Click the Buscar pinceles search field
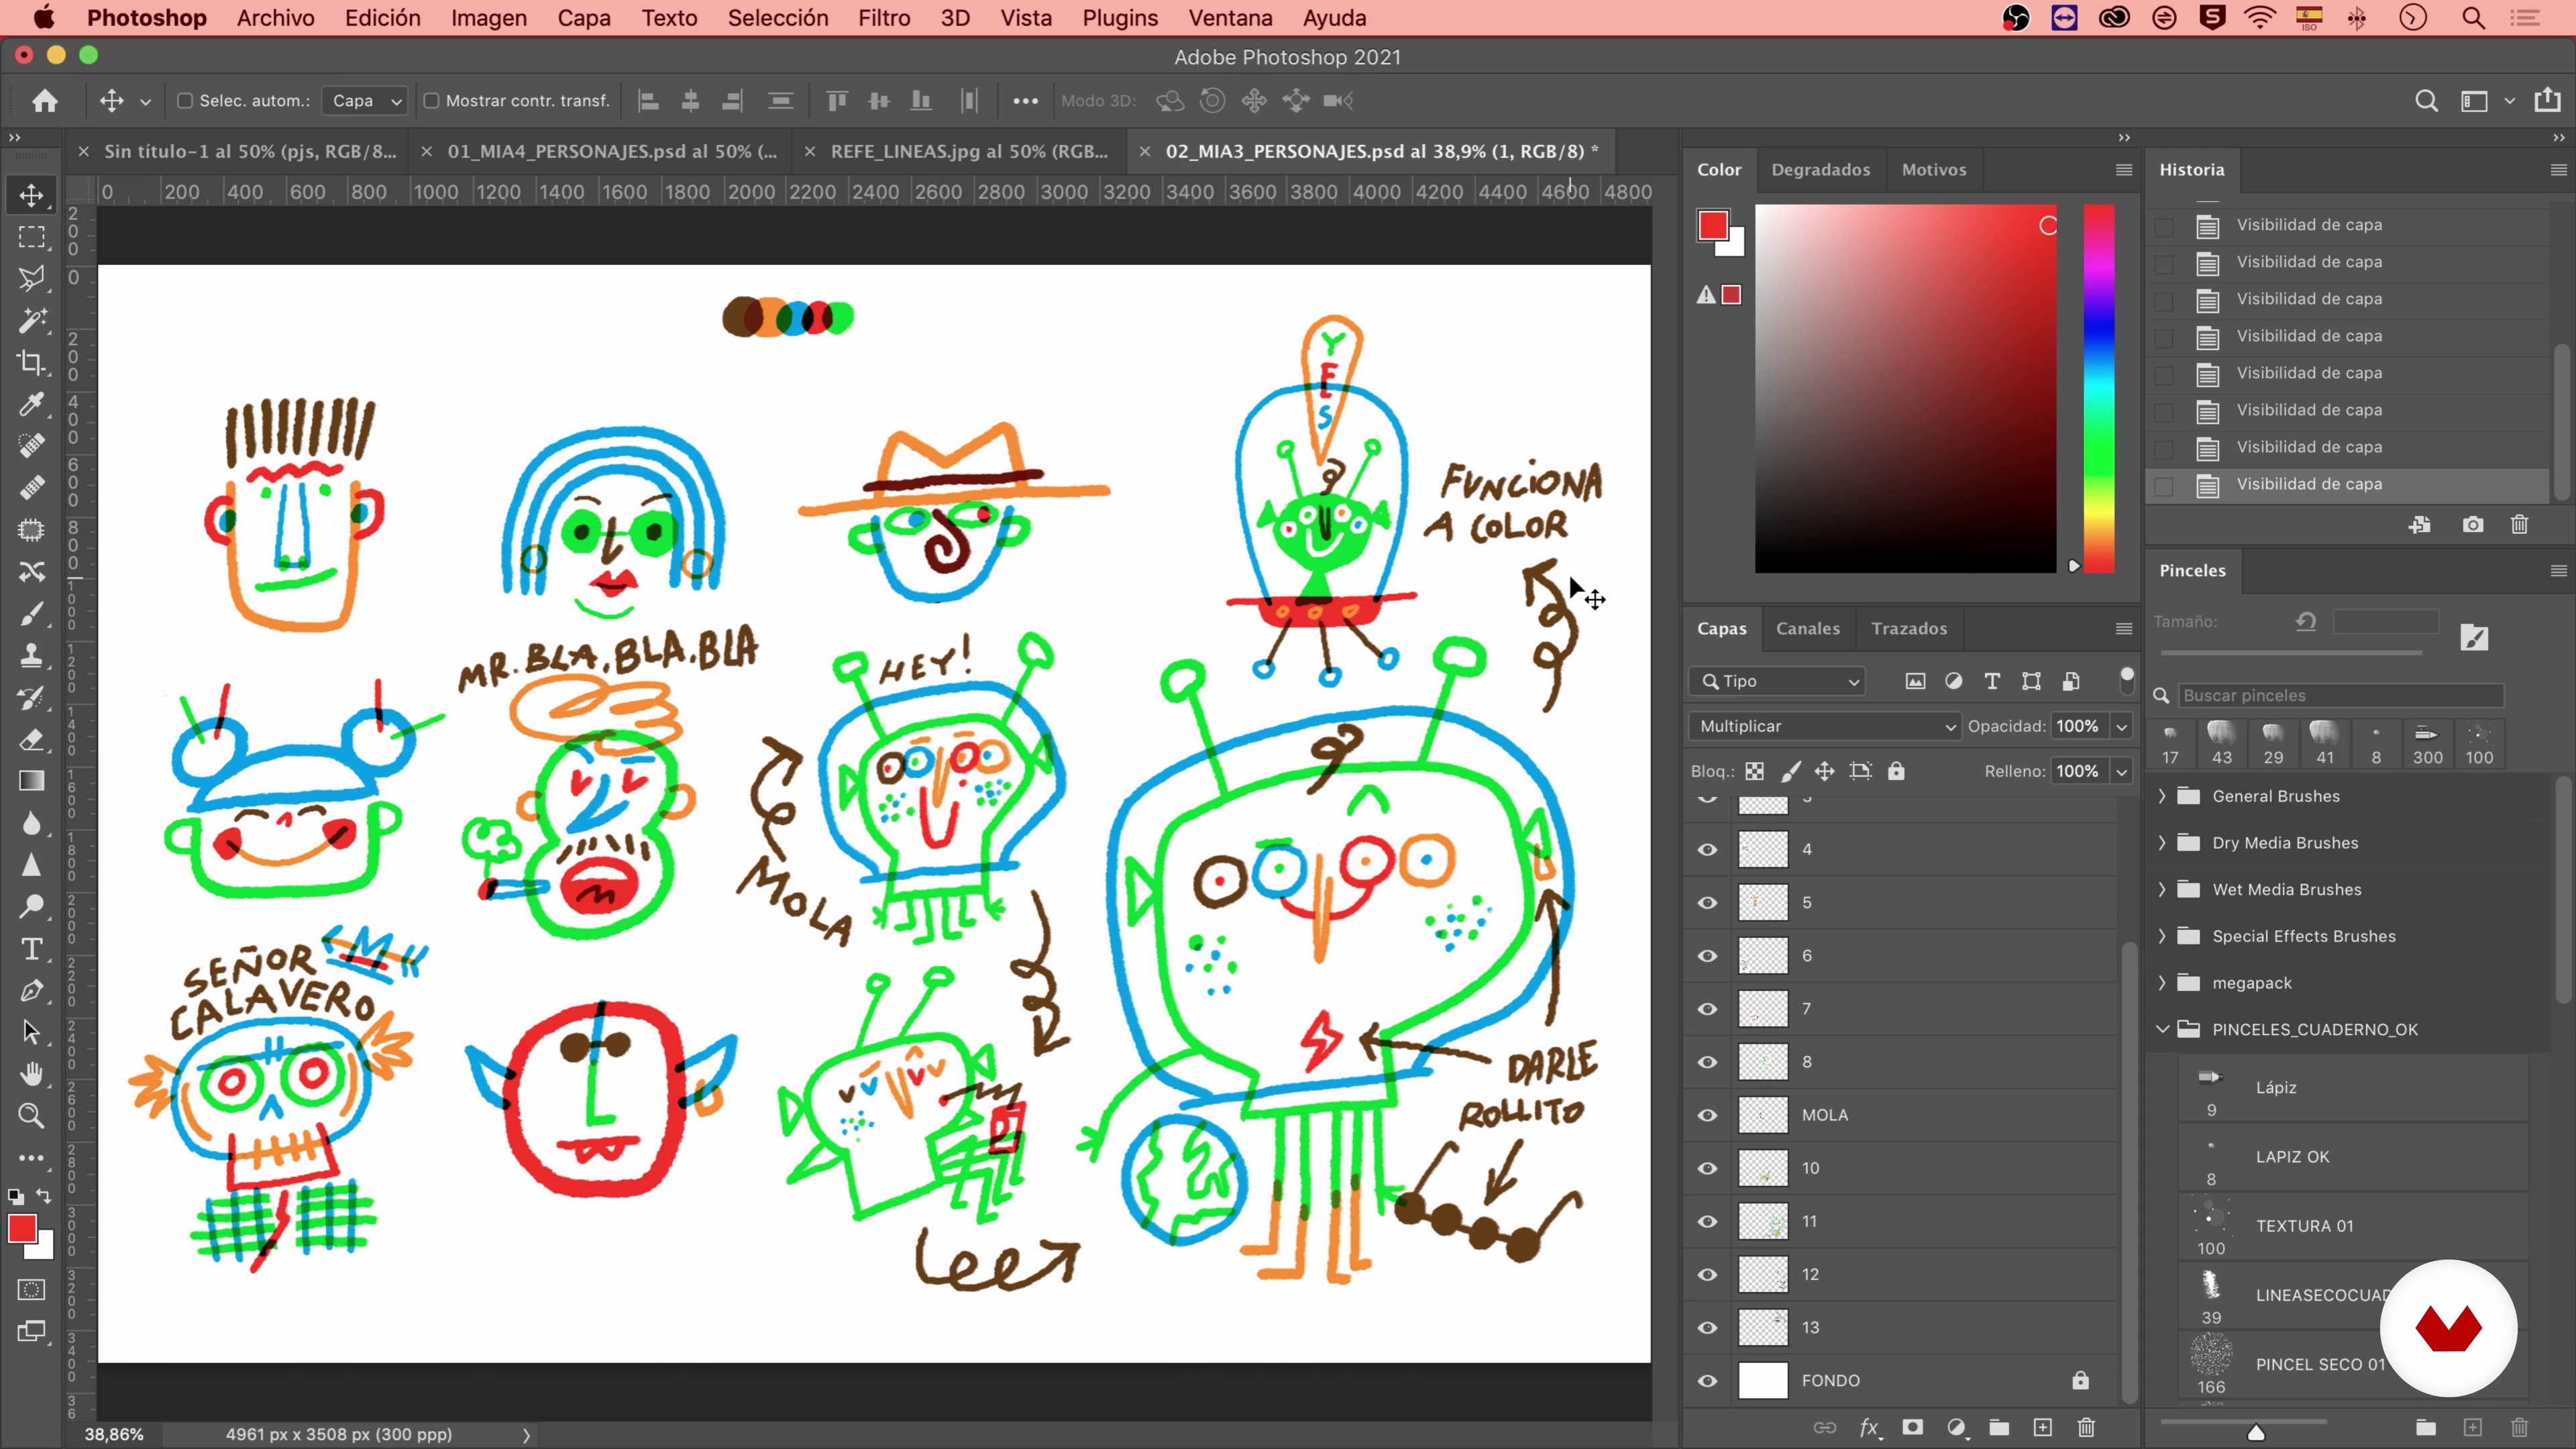Screen dimensions: 2576x1449 [2340, 695]
